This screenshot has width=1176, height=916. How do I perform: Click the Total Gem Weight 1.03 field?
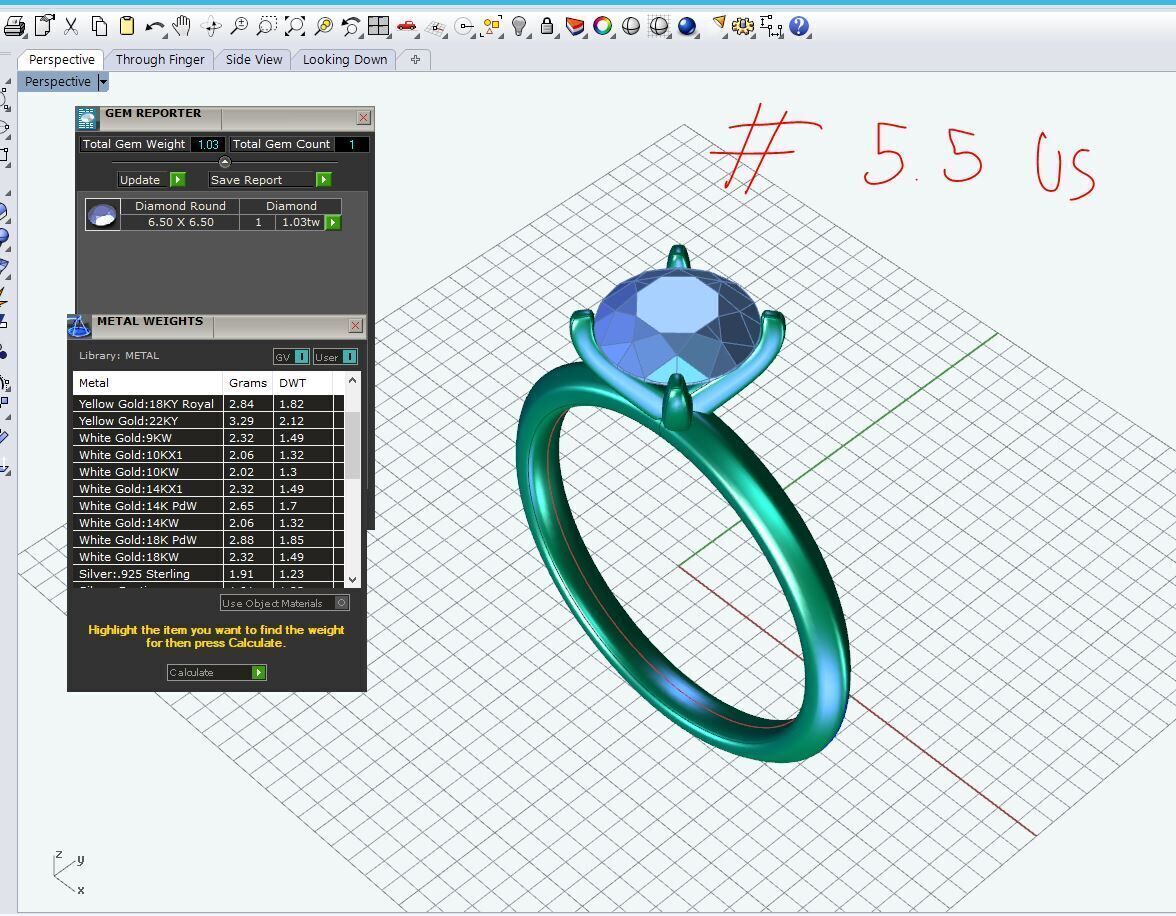click(208, 145)
